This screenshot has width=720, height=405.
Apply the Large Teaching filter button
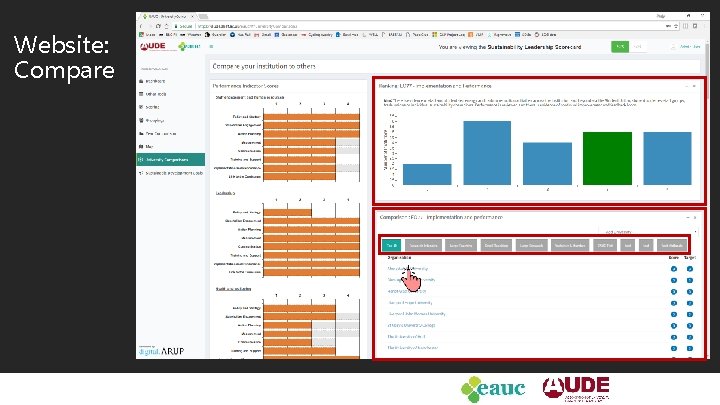(x=461, y=246)
